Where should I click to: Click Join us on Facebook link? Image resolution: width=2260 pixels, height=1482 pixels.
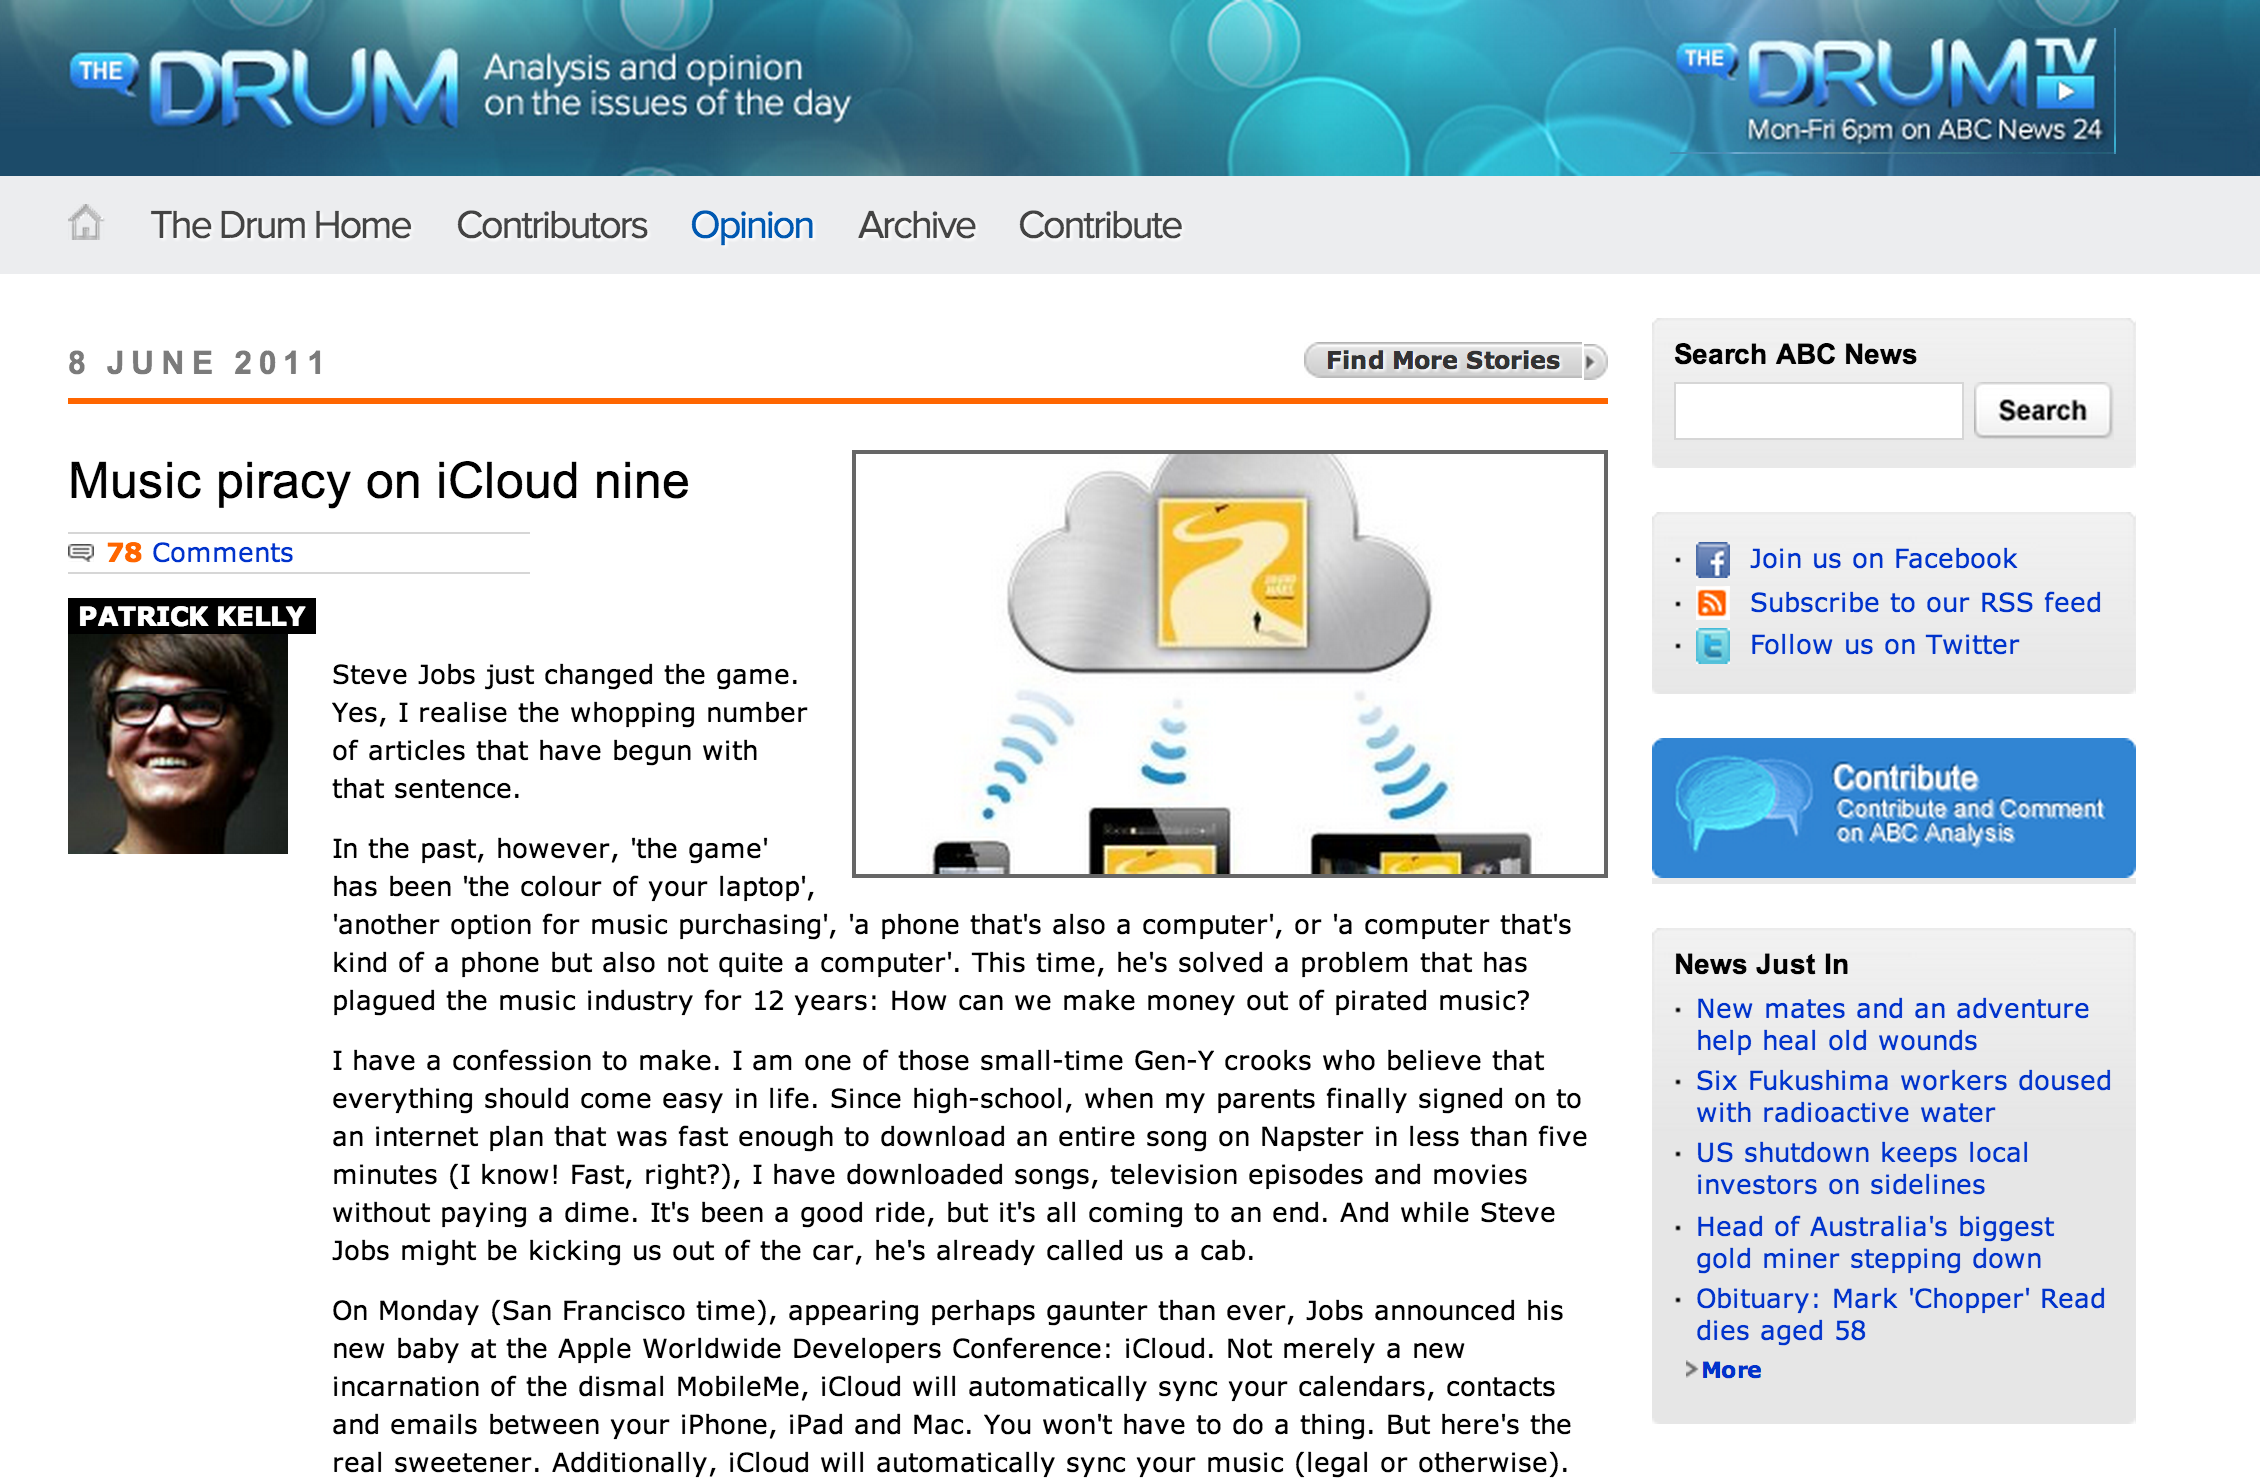tap(1883, 558)
